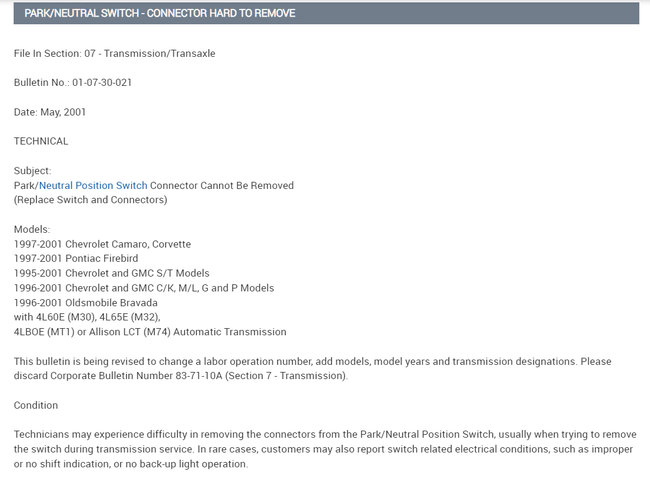650x478 pixels.
Task: Click the Replace Switch and Connectors line
Action: pyautogui.click(x=90, y=200)
